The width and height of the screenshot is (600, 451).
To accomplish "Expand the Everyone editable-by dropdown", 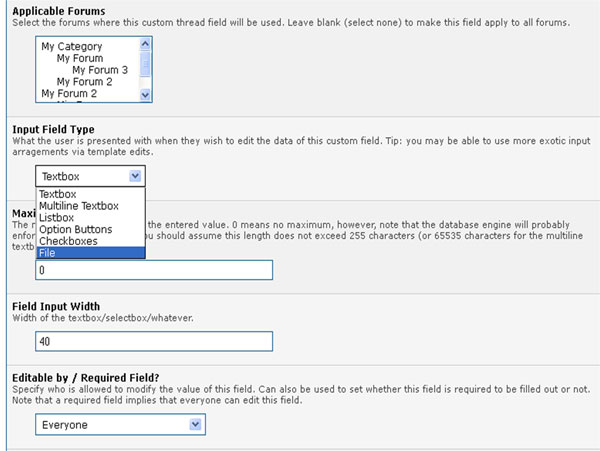I will point(195,425).
